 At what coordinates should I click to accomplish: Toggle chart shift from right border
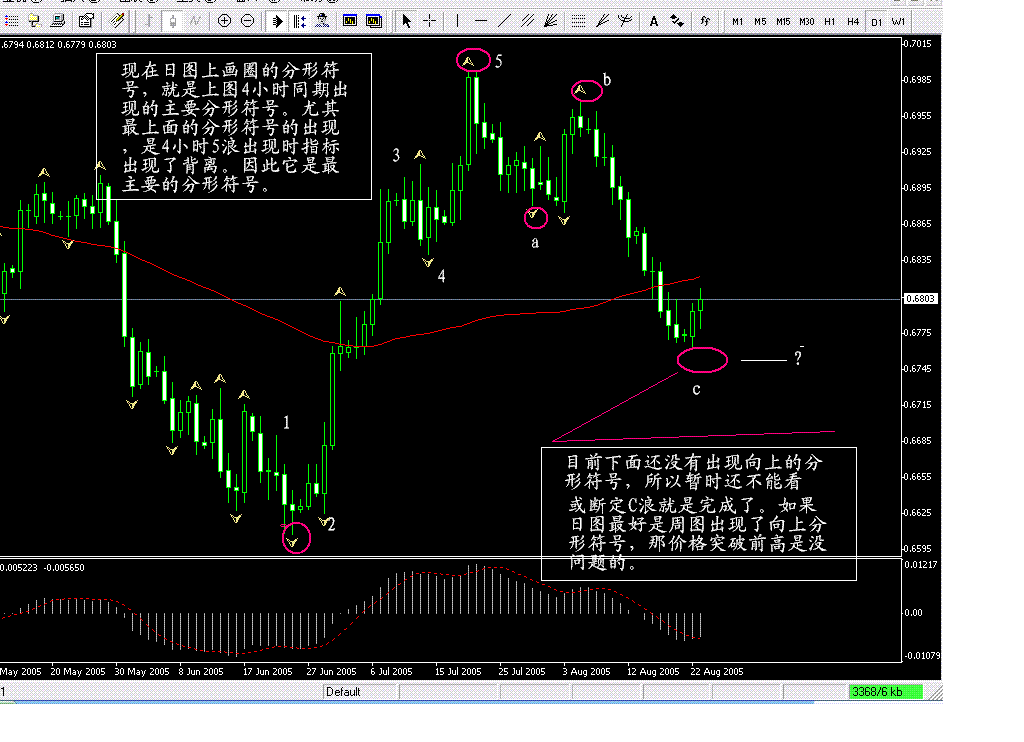tap(300, 21)
